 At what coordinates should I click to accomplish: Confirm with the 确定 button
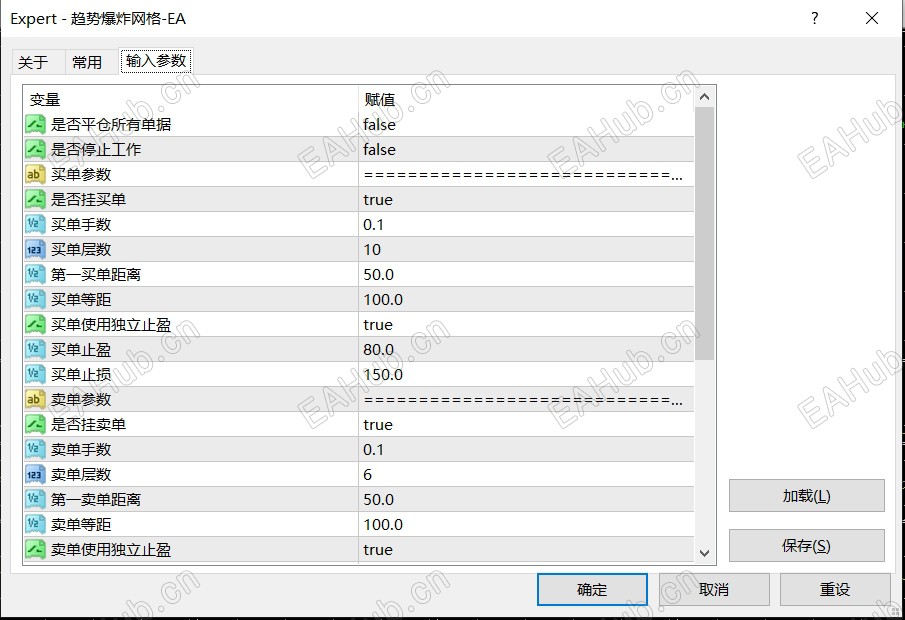[x=592, y=589]
